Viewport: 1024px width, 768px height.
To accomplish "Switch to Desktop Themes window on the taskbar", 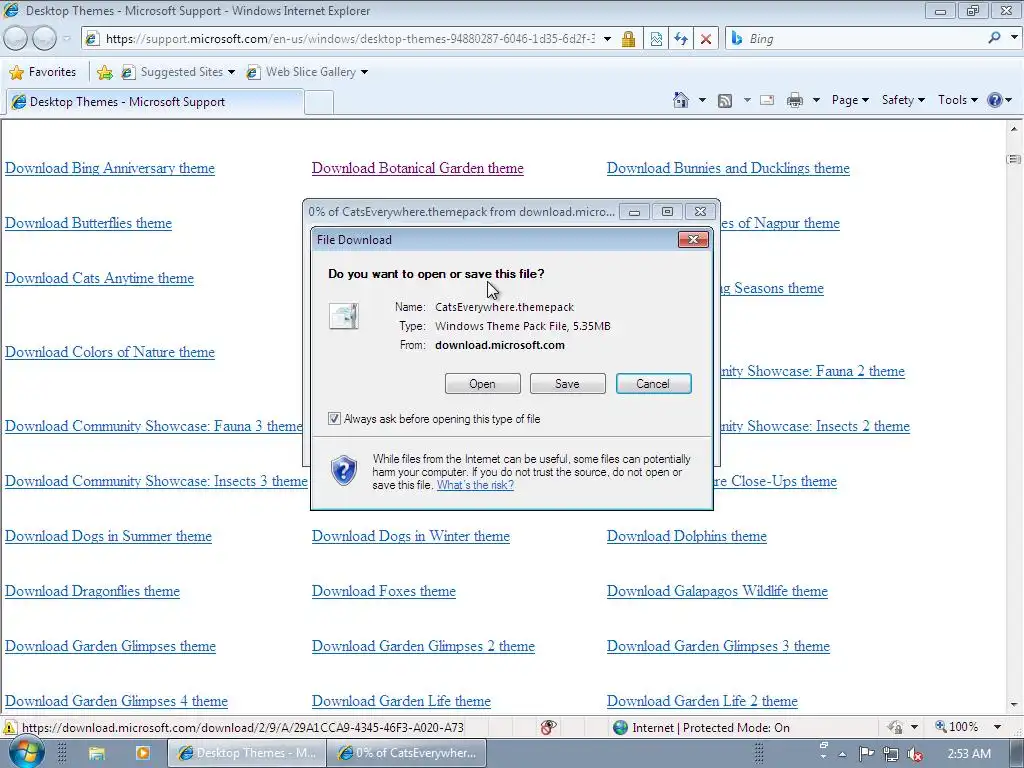I will 248,753.
